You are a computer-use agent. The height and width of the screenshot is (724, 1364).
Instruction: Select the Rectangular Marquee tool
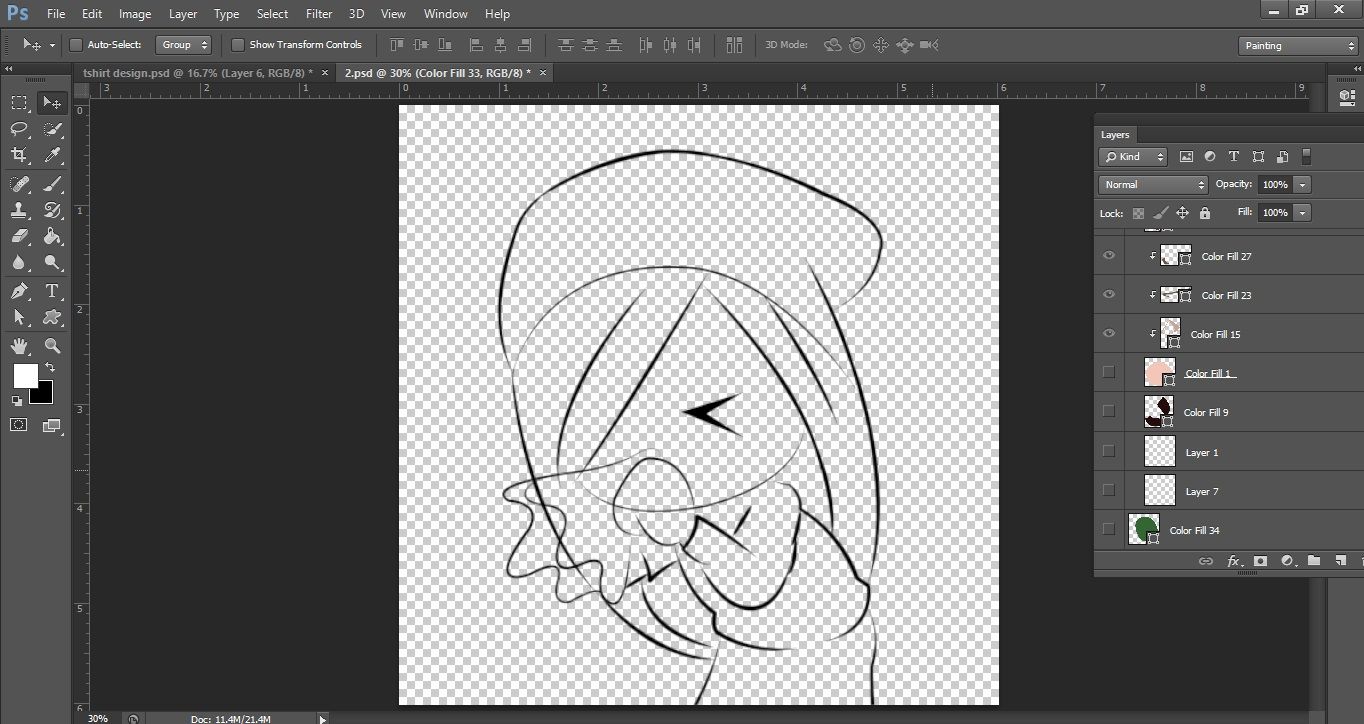(19, 102)
